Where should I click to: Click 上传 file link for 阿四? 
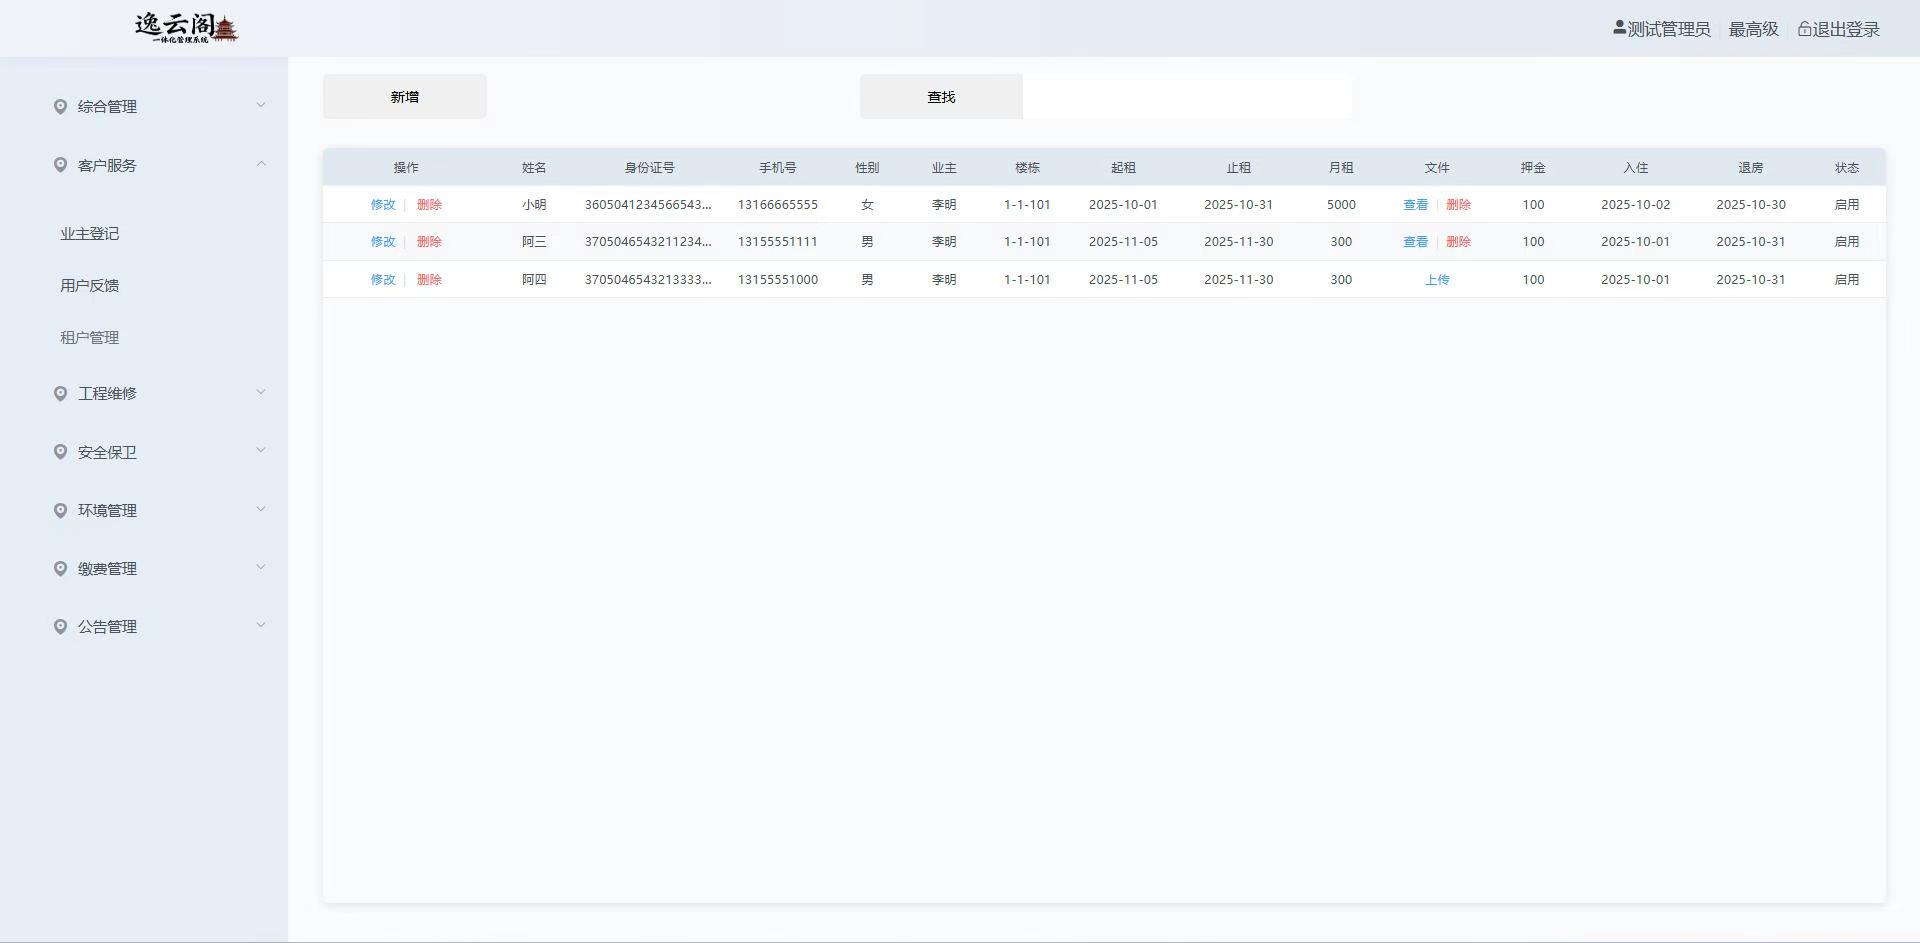[1436, 280]
